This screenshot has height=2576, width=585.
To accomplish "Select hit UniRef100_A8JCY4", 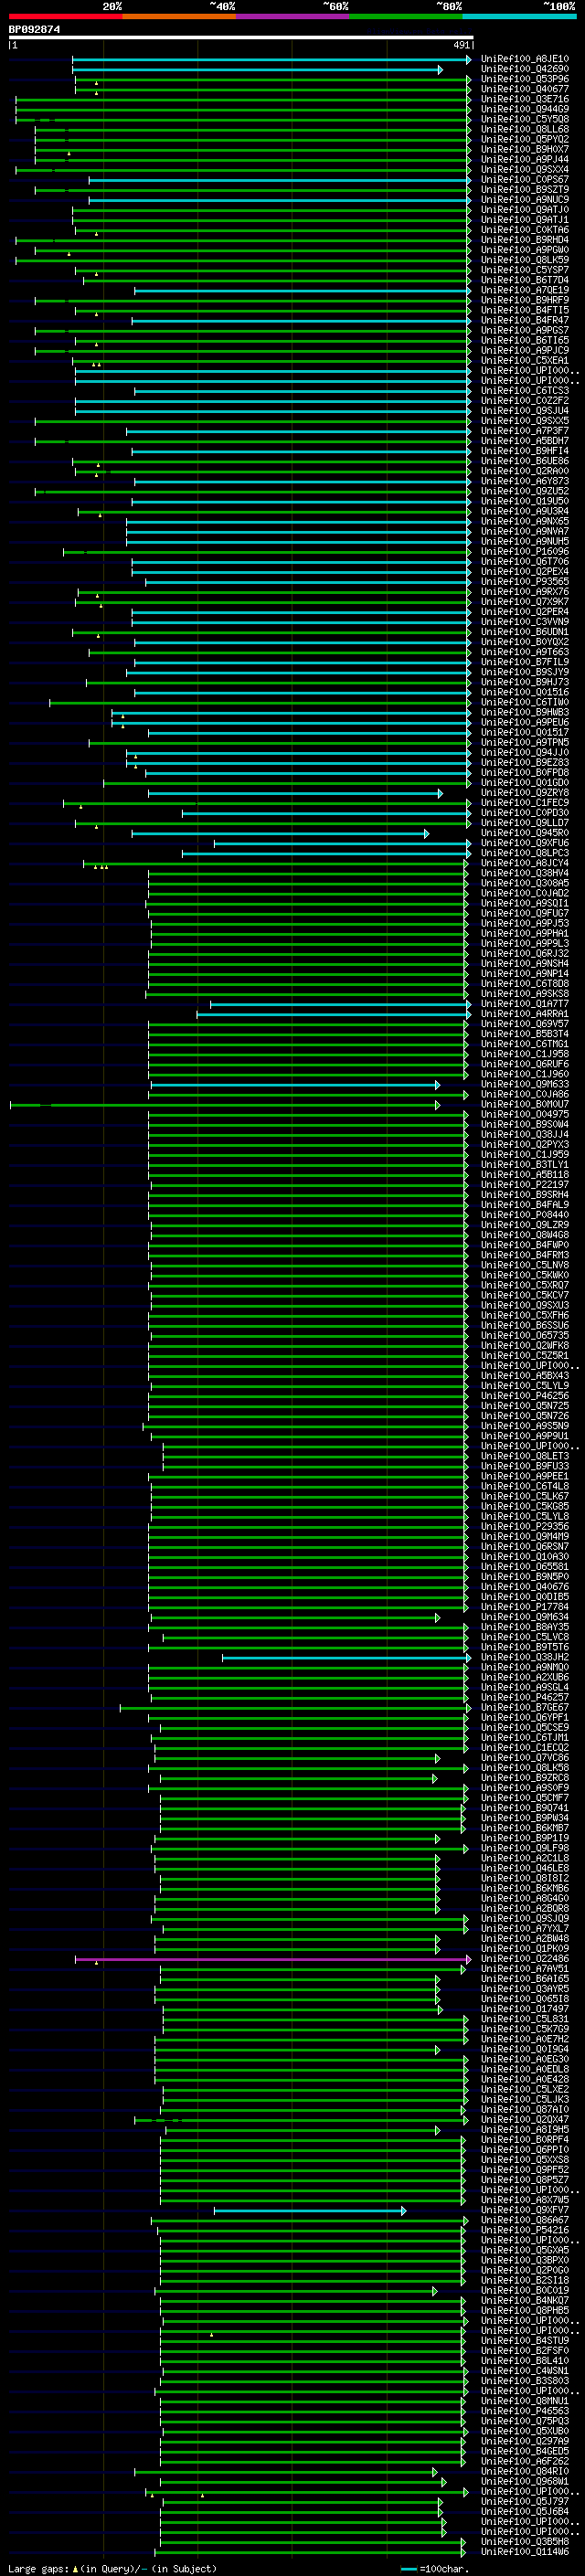I will [x=525, y=863].
